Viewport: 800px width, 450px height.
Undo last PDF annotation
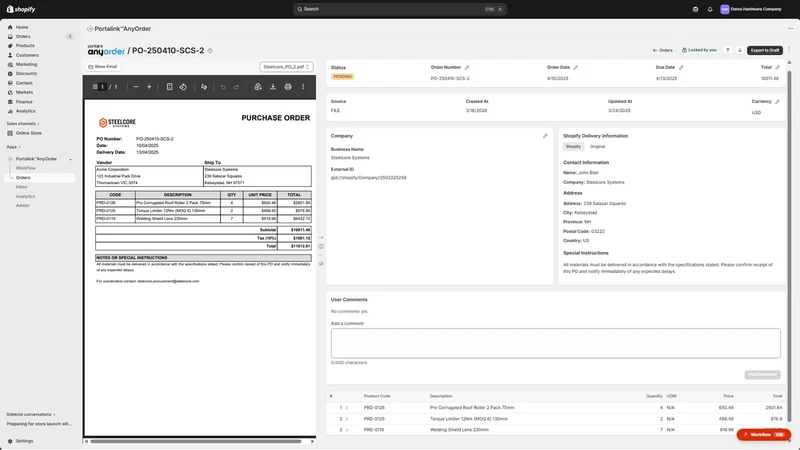coord(223,87)
